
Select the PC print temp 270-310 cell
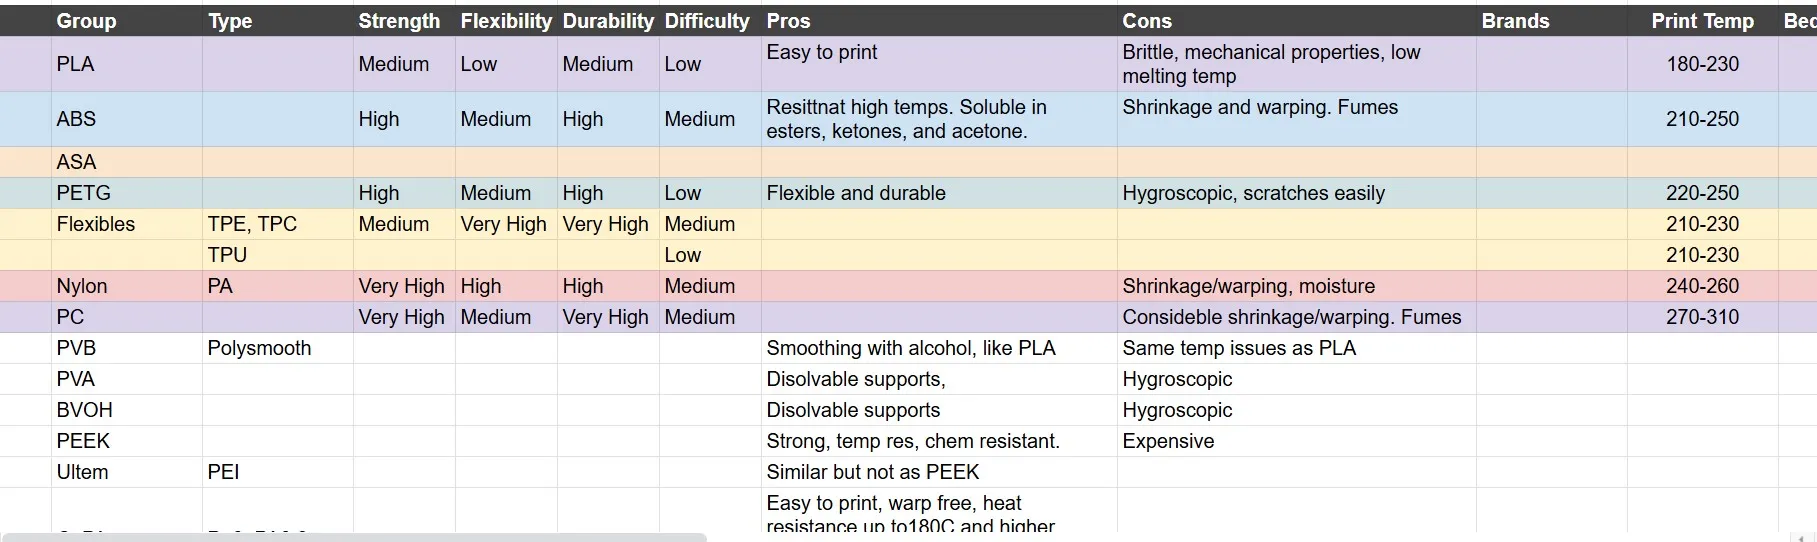click(x=1702, y=318)
